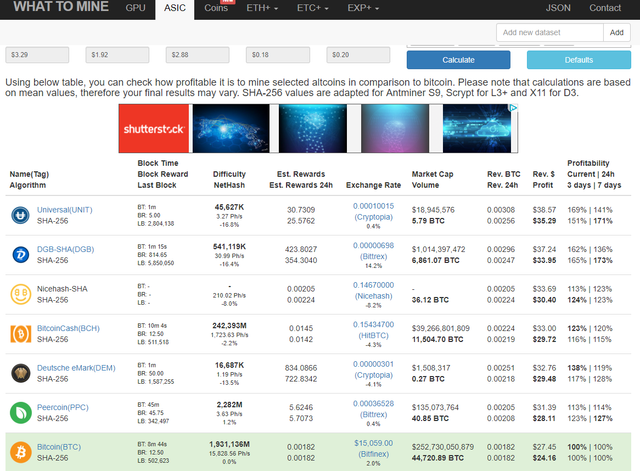Click the $39,266,801,809 market cap value
This screenshot has height=471, width=640.
441,329
